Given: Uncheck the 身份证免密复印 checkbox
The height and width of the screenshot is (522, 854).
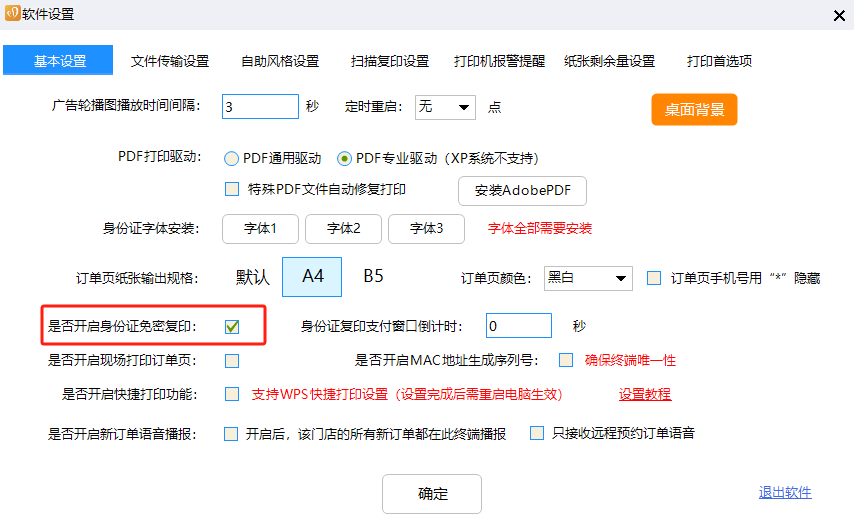Looking at the screenshot, I should [232, 326].
